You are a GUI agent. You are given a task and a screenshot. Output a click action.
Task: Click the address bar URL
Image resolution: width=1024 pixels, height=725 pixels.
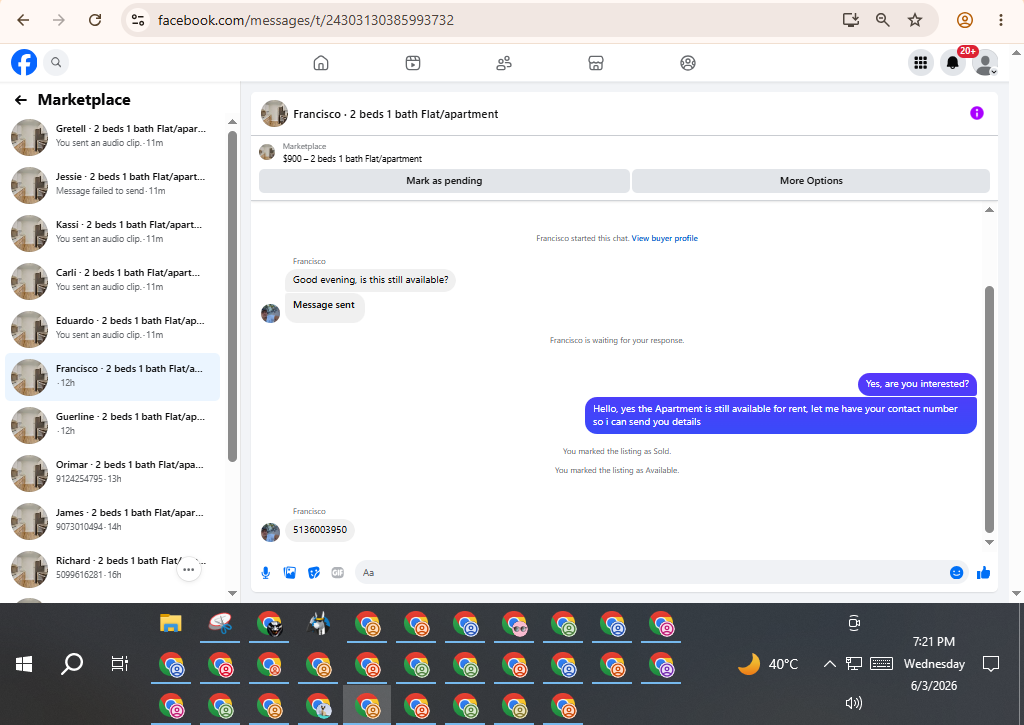[306, 20]
